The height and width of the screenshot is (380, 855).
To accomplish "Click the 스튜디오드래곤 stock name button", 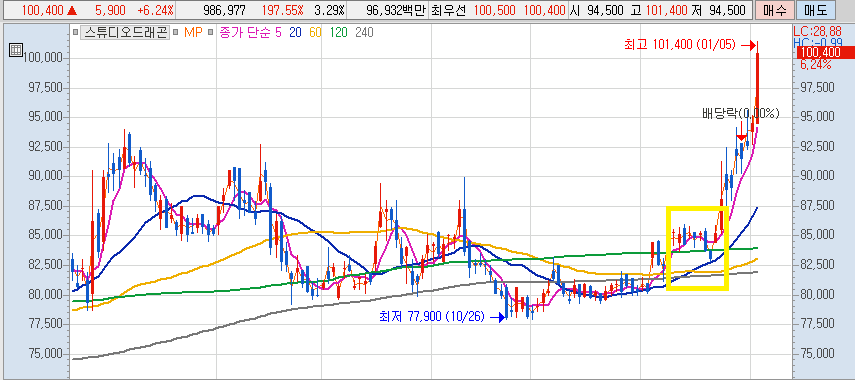I will (125, 33).
